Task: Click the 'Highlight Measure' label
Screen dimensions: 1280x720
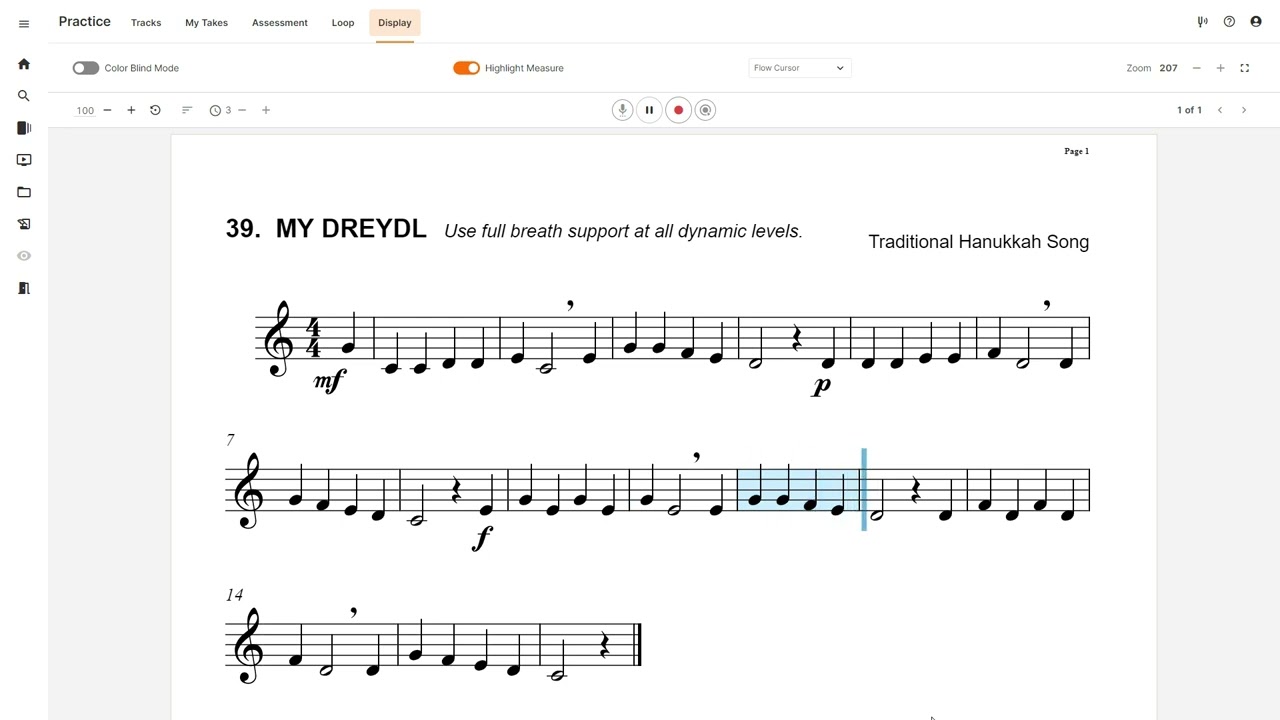Action: click(524, 68)
